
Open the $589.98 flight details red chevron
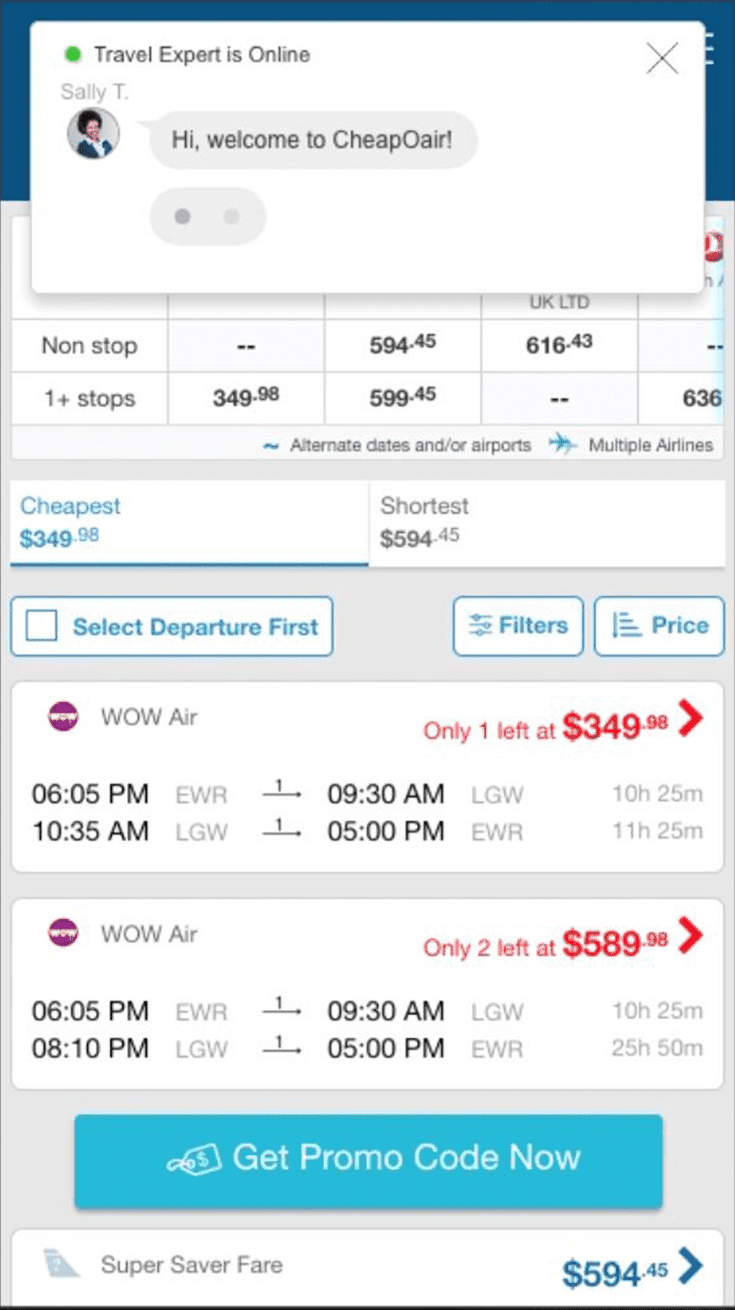[690, 936]
